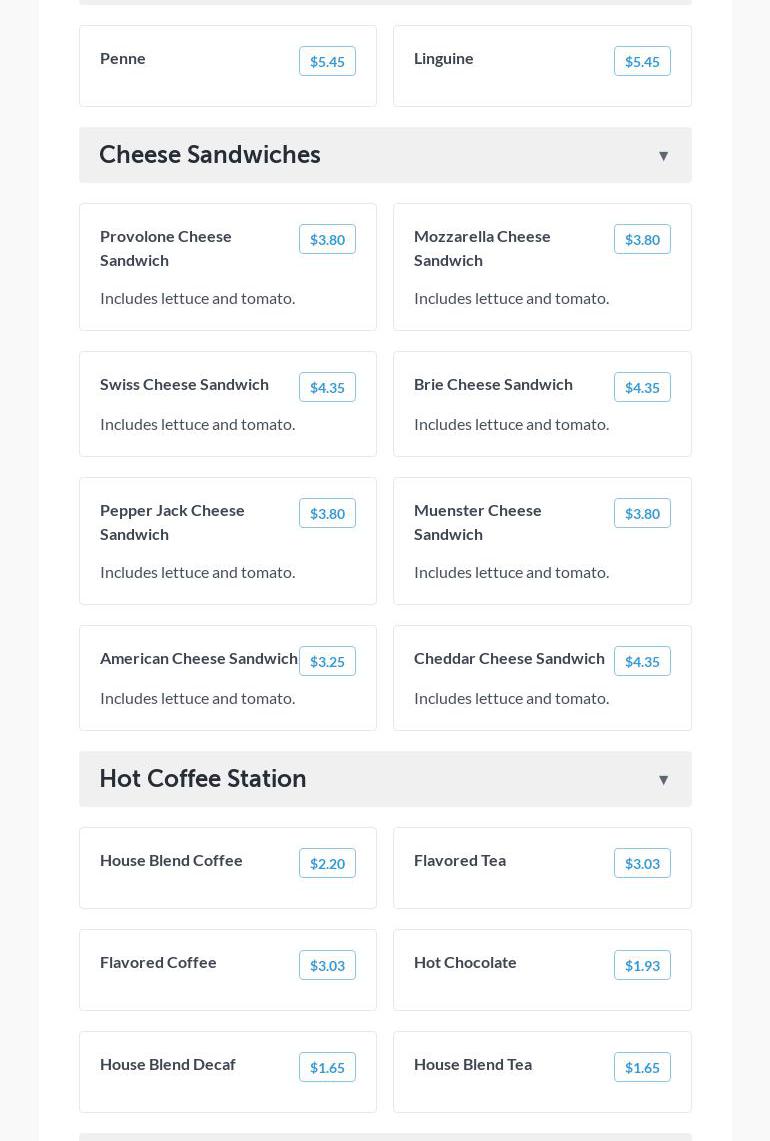Add Penne for $5.45
Image resolution: width=770 pixels, height=1141 pixels.
327,62
